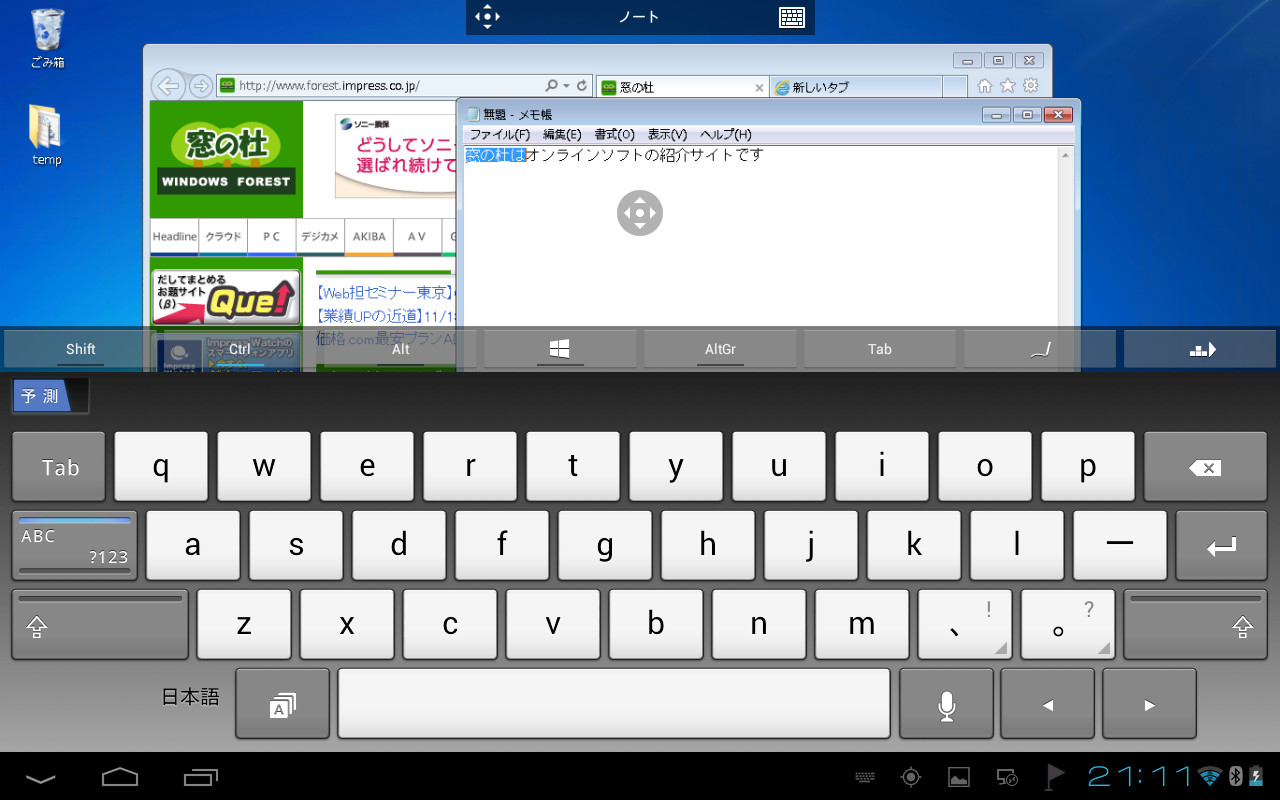Tap the Tab key in the modifier bar
Image resolution: width=1280 pixels, height=800 pixels.
pyautogui.click(x=880, y=349)
